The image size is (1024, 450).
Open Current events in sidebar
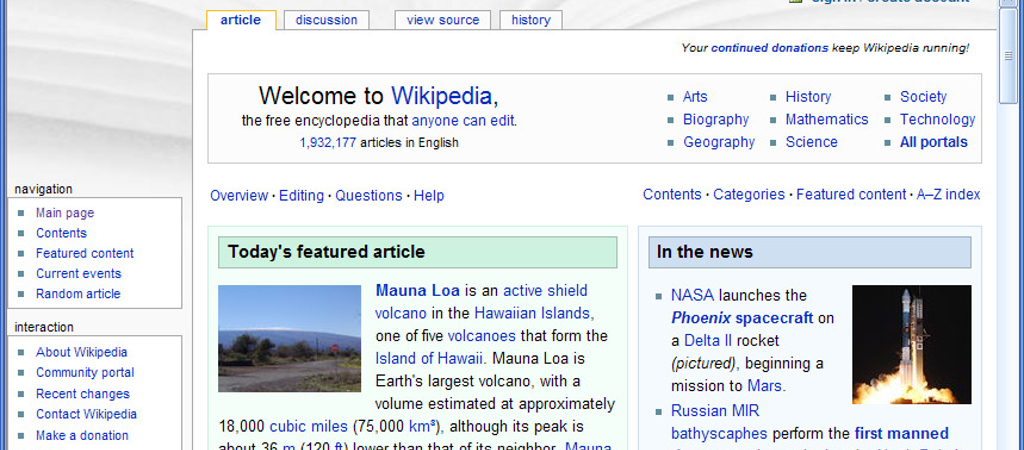point(78,274)
